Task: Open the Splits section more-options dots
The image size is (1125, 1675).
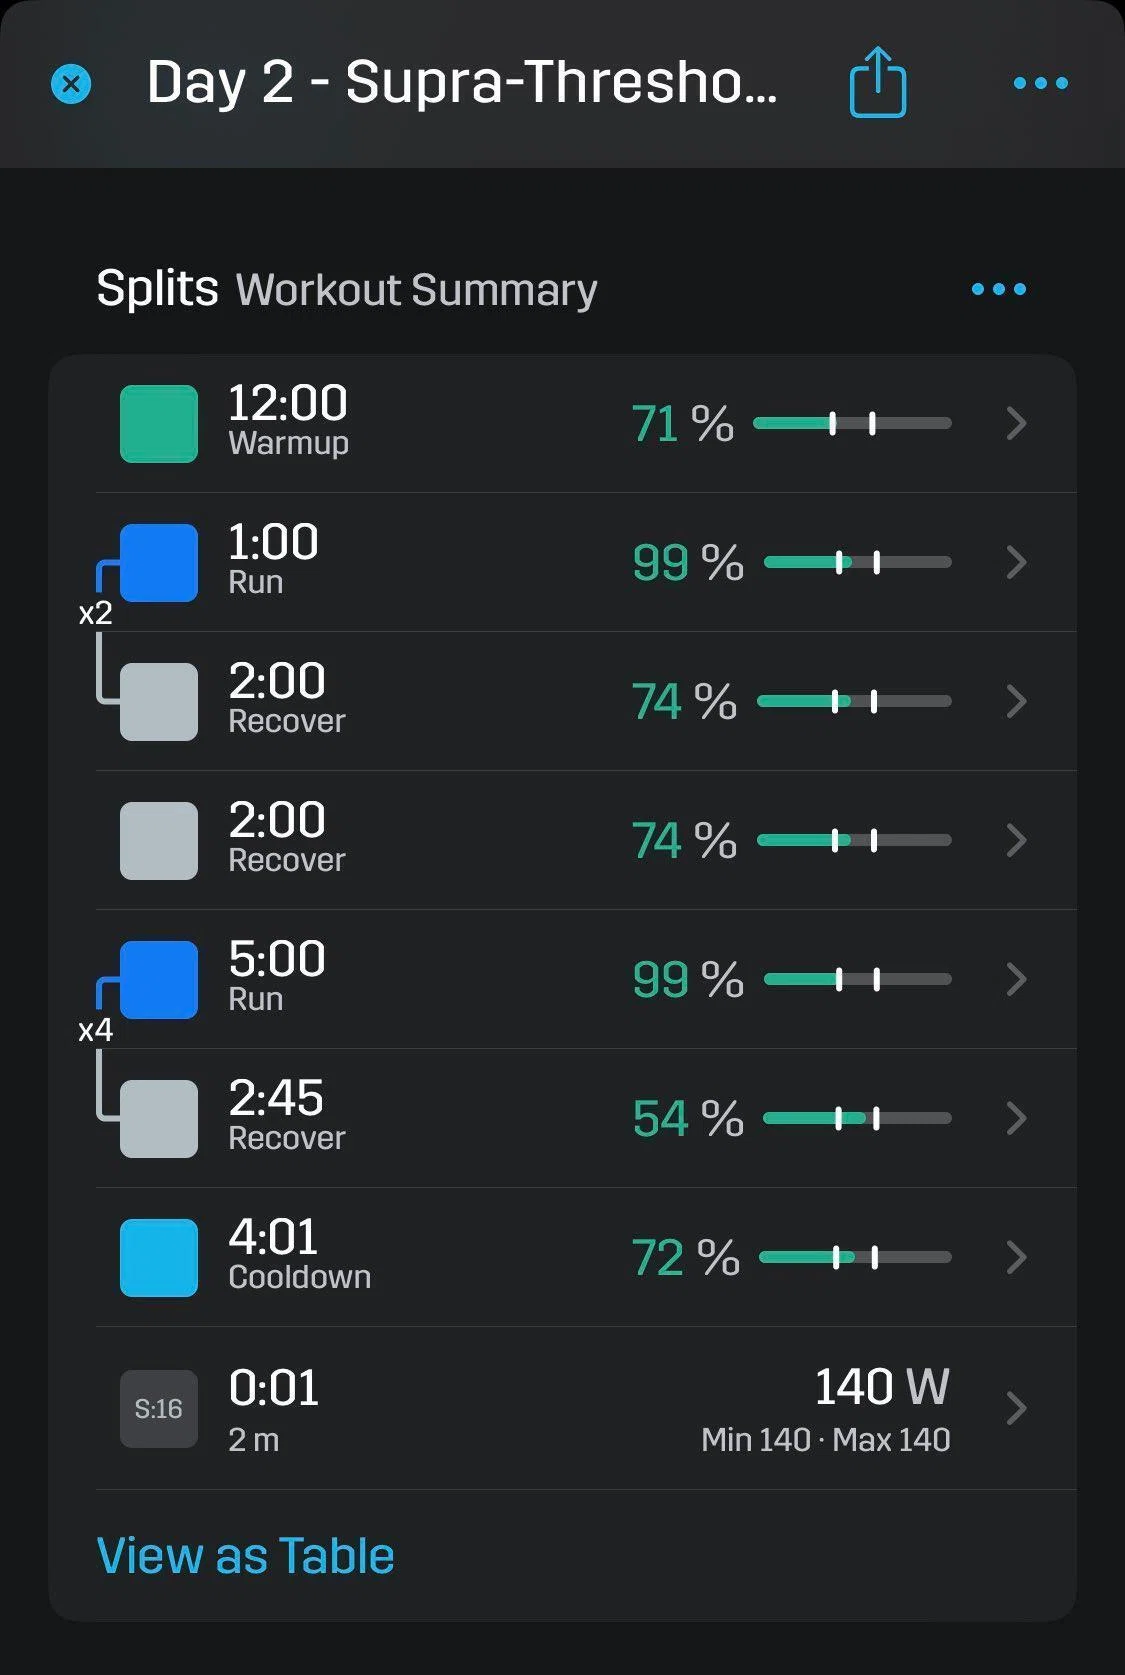Action: [x=998, y=289]
